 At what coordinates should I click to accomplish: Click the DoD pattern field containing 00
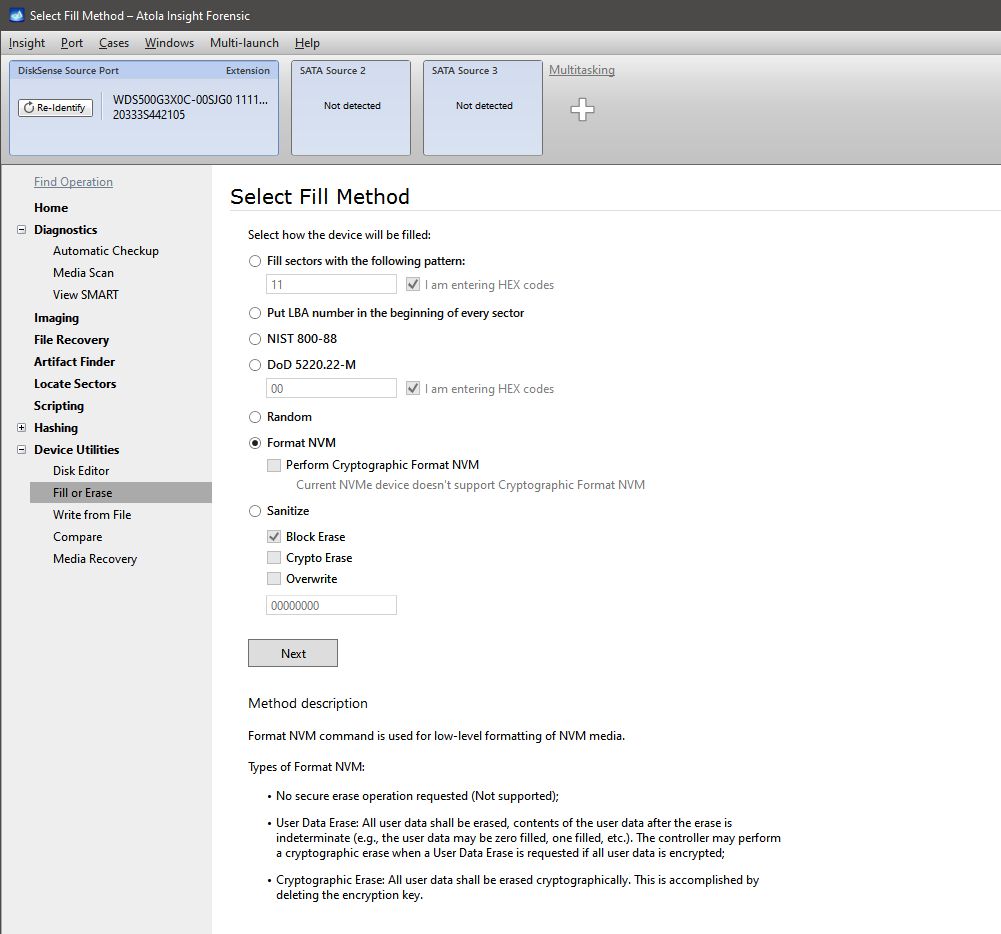331,388
